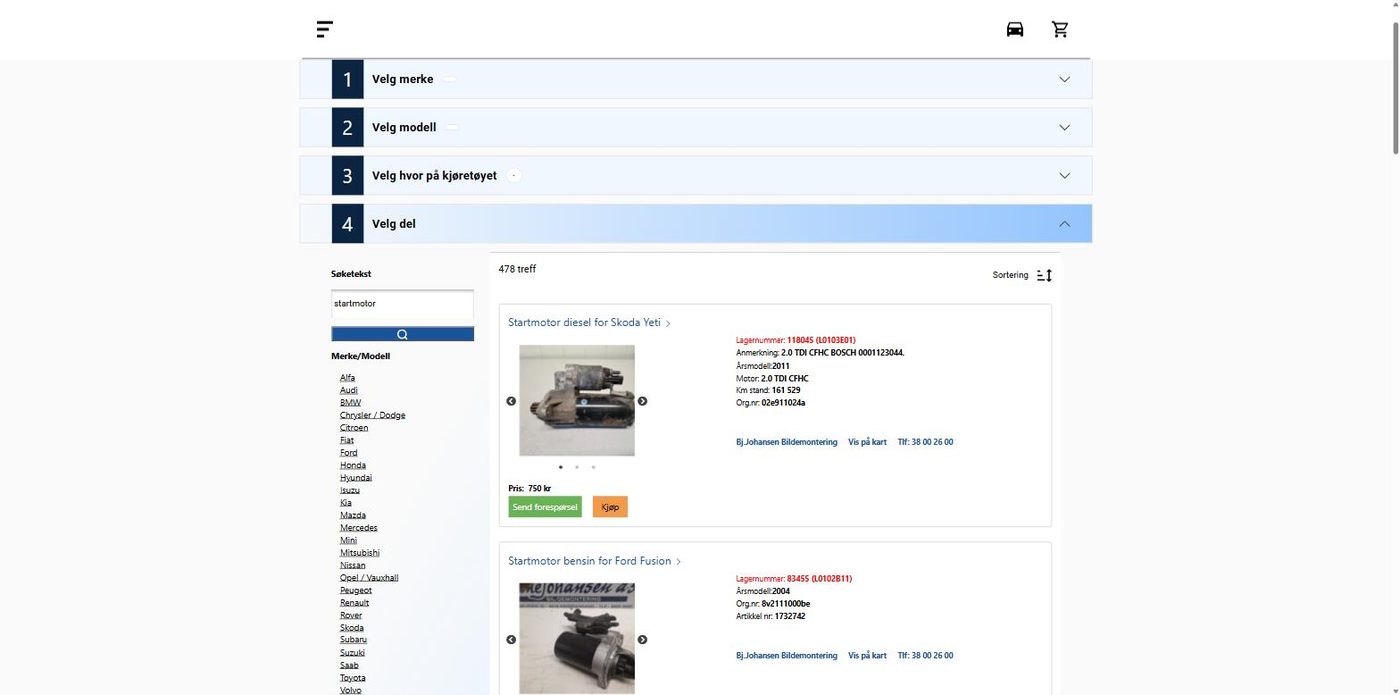This screenshot has width=1400, height=695.
Task: Open the shopping cart icon
Action: 1060,29
